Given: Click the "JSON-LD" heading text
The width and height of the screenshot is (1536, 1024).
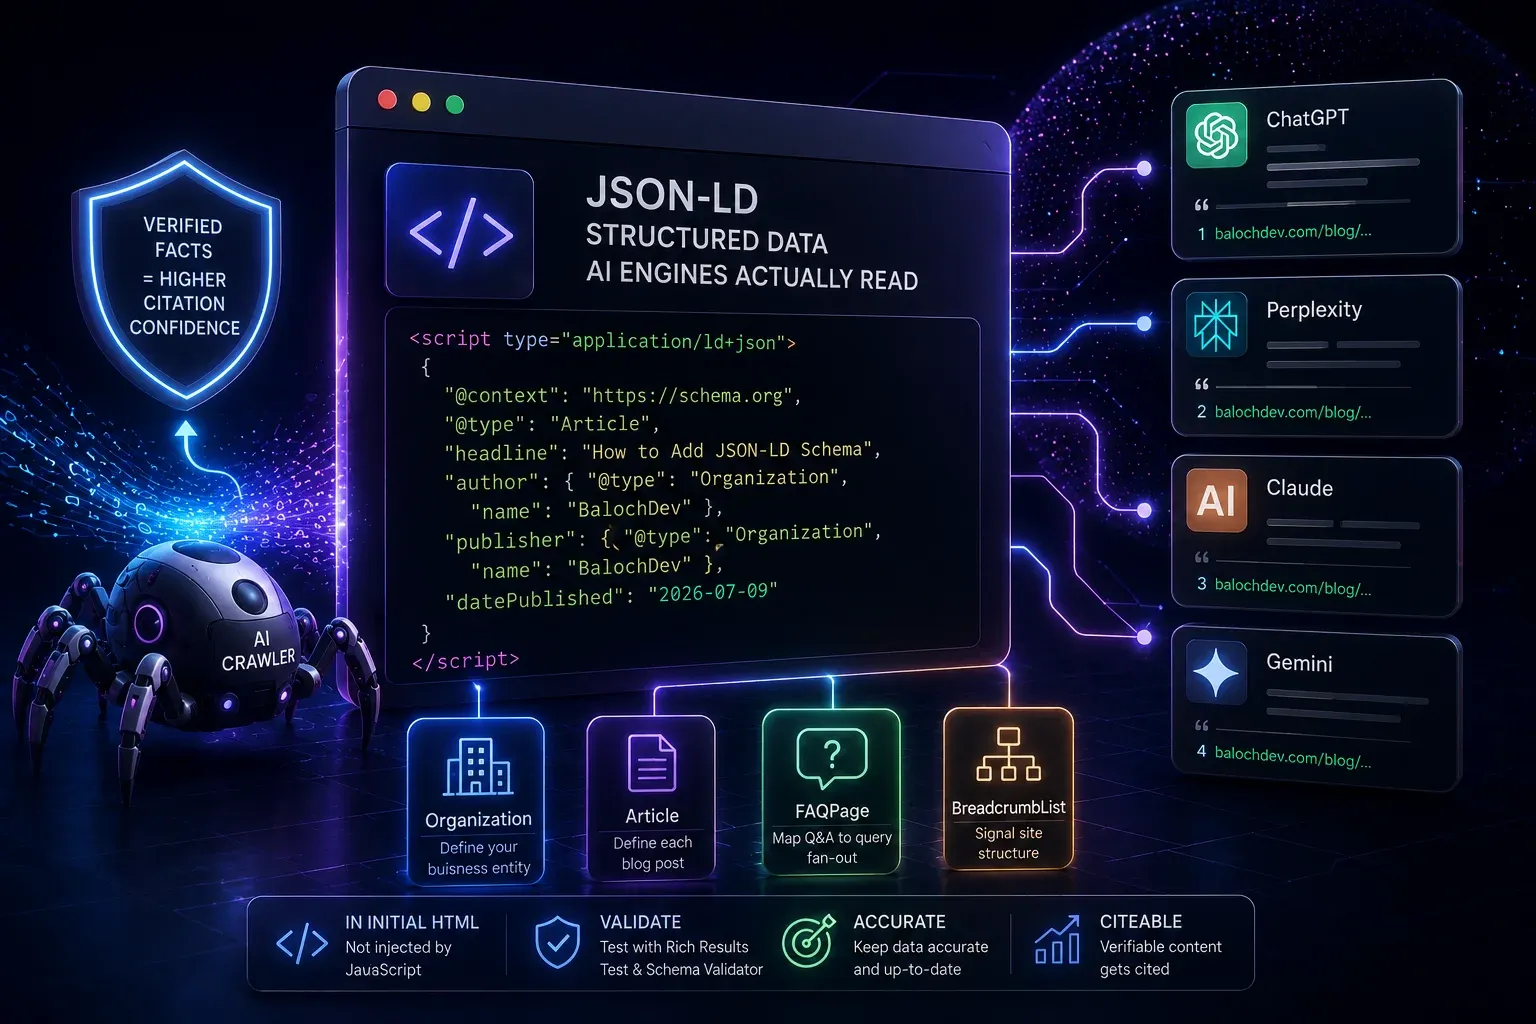Looking at the screenshot, I should pyautogui.click(x=672, y=195).
